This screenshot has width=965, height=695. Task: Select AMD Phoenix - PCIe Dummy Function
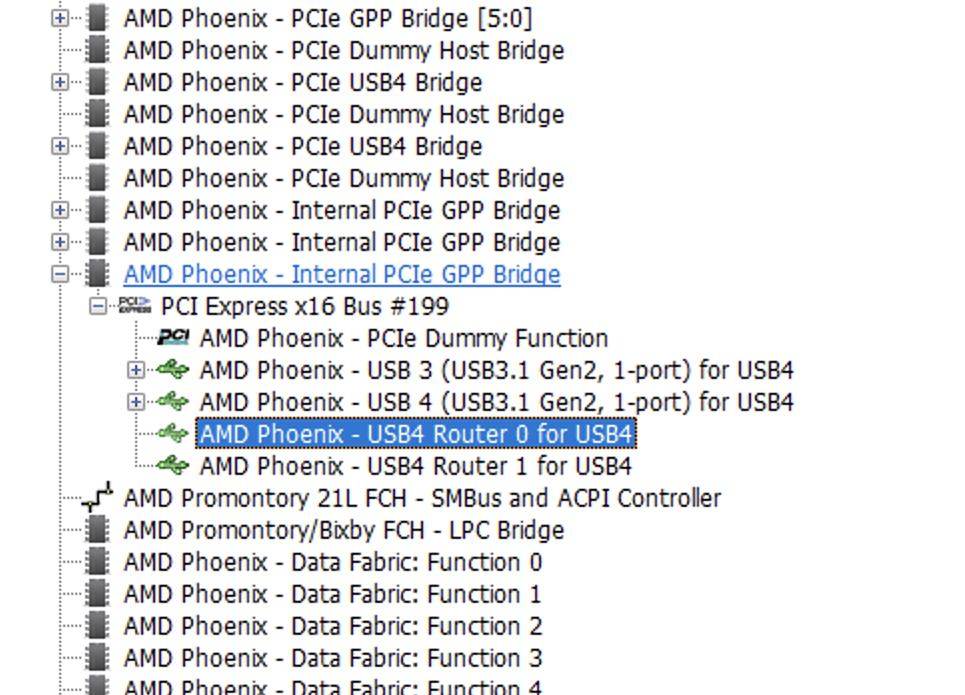pos(404,338)
